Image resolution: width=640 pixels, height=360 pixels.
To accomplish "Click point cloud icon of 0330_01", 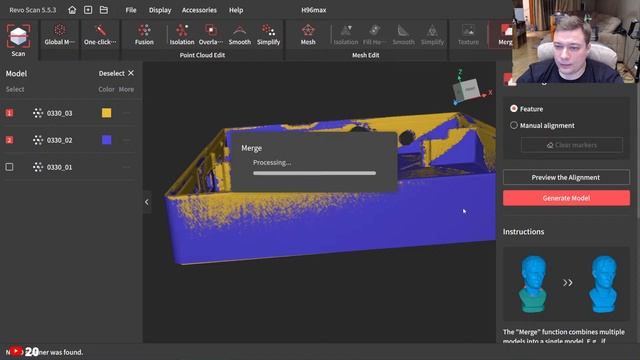I will 38,167.
